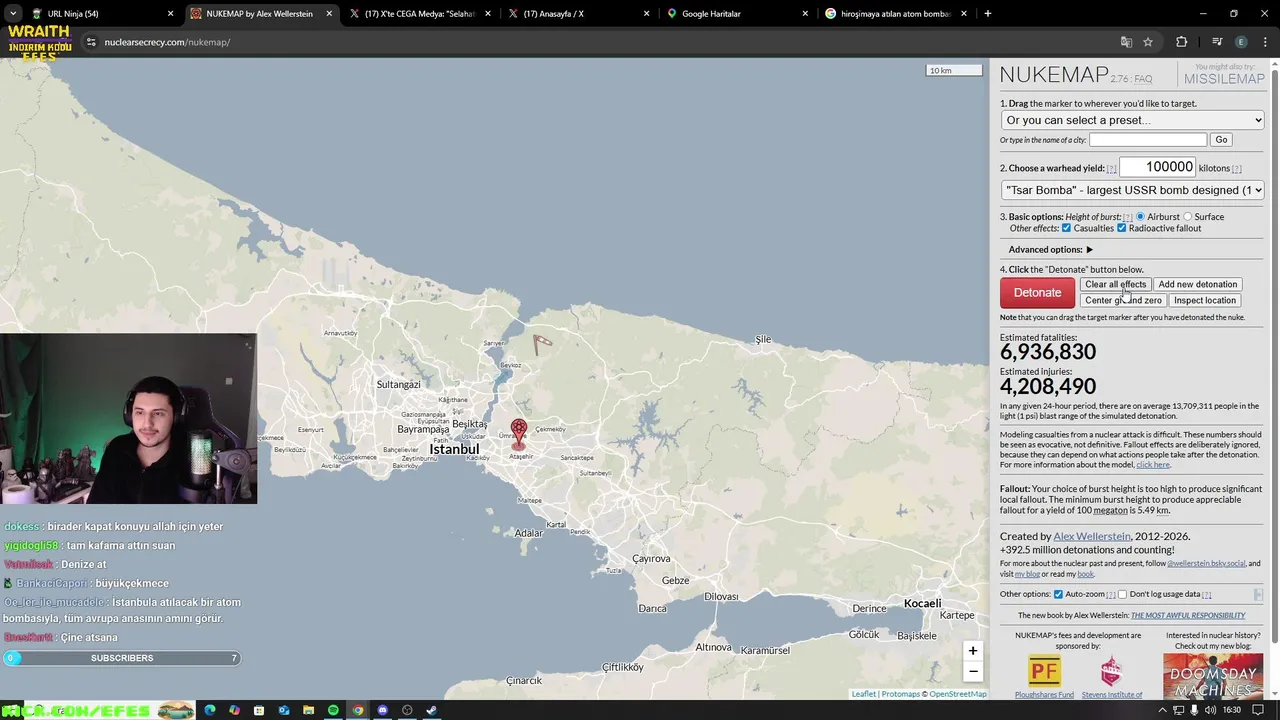Open the Alex Wellerstein creator link
Screen dimensions: 1280x720
click(x=1092, y=536)
